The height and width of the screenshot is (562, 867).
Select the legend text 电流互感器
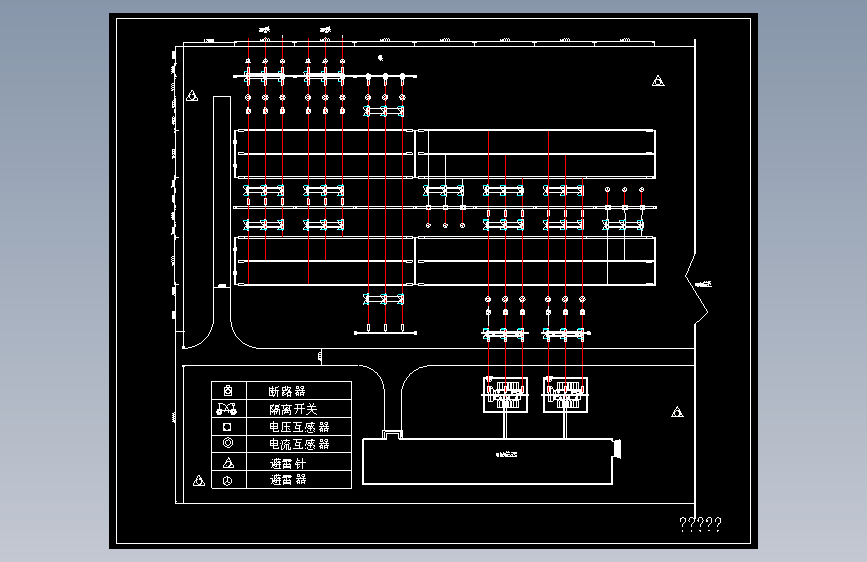point(299,444)
